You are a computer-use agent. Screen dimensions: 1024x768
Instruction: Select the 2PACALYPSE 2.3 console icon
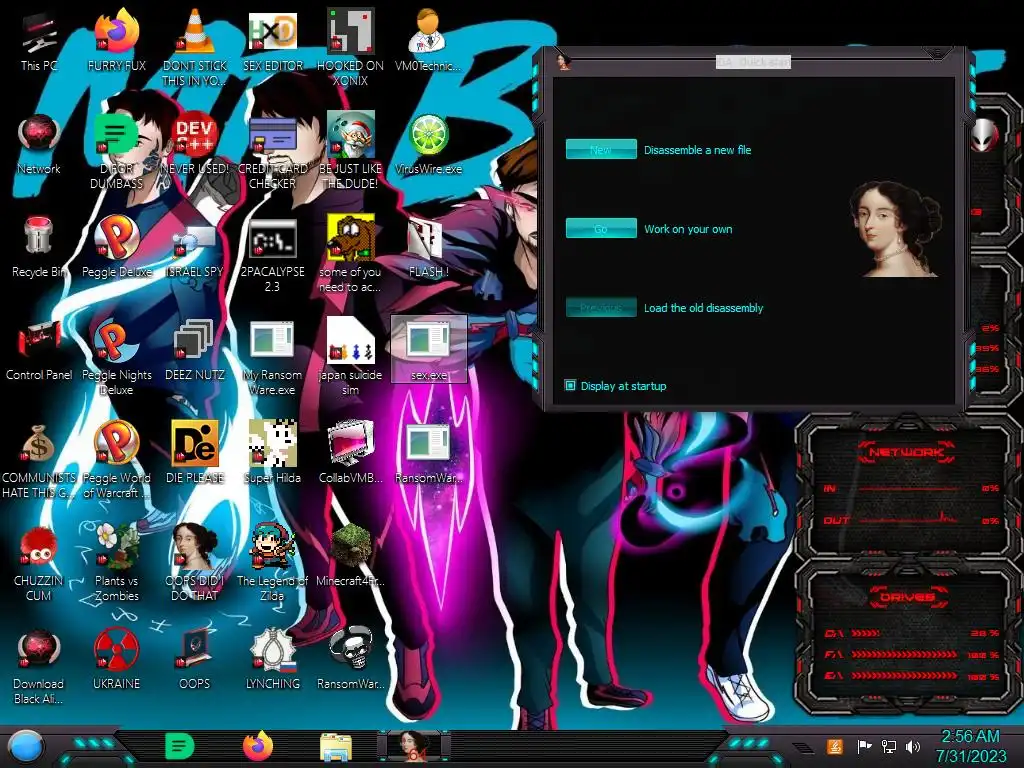pos(272,238)
